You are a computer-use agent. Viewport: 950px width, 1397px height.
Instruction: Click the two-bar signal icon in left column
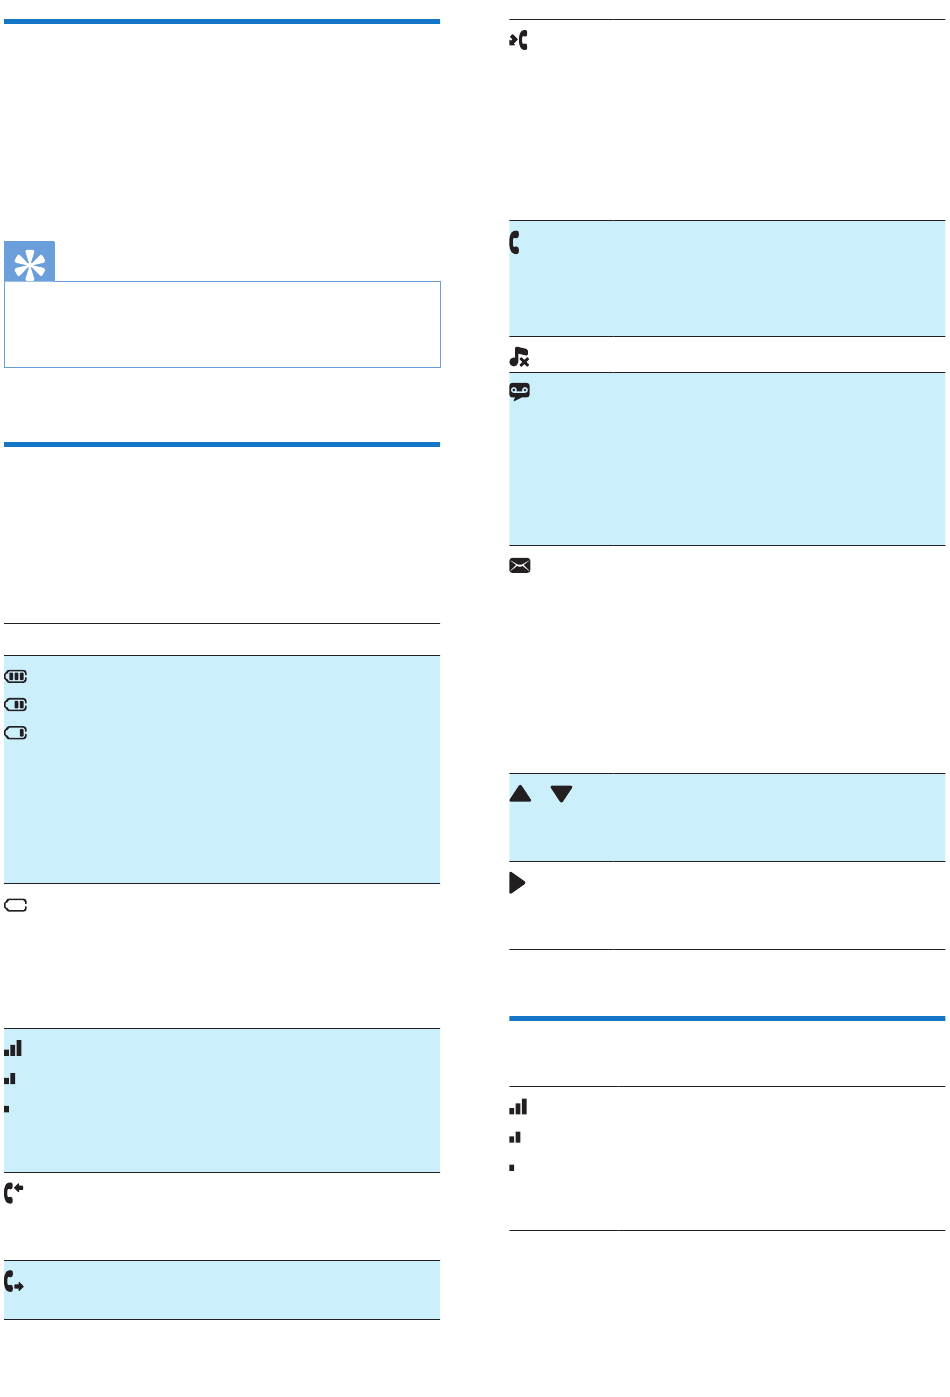click(x=10, y=1079)
